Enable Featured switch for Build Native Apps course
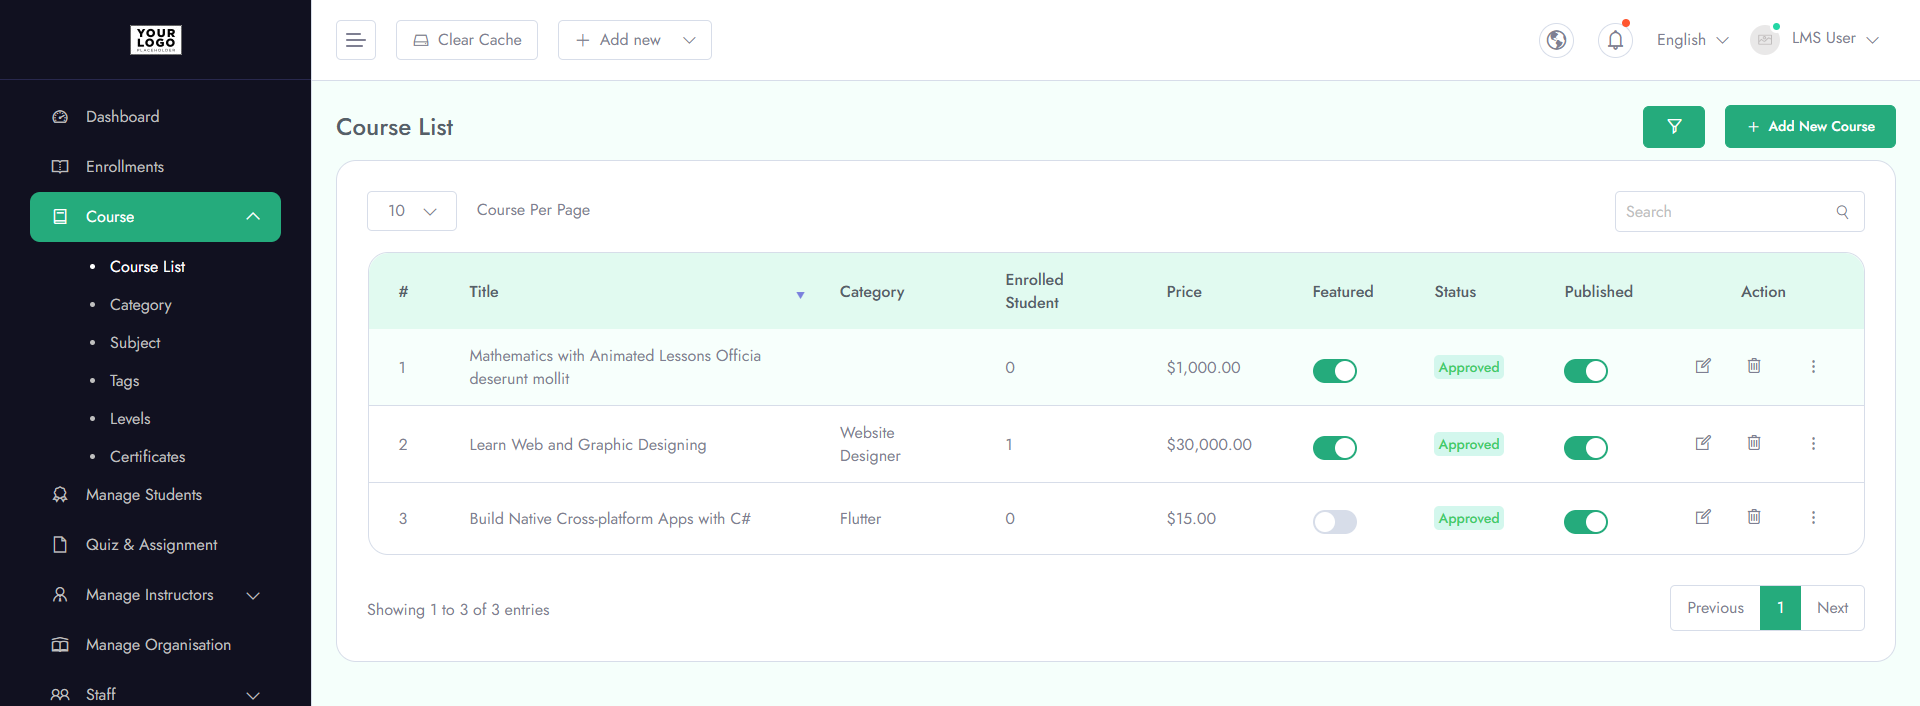This screenshot has width=1920, height=706. (x=1335, y=522)
